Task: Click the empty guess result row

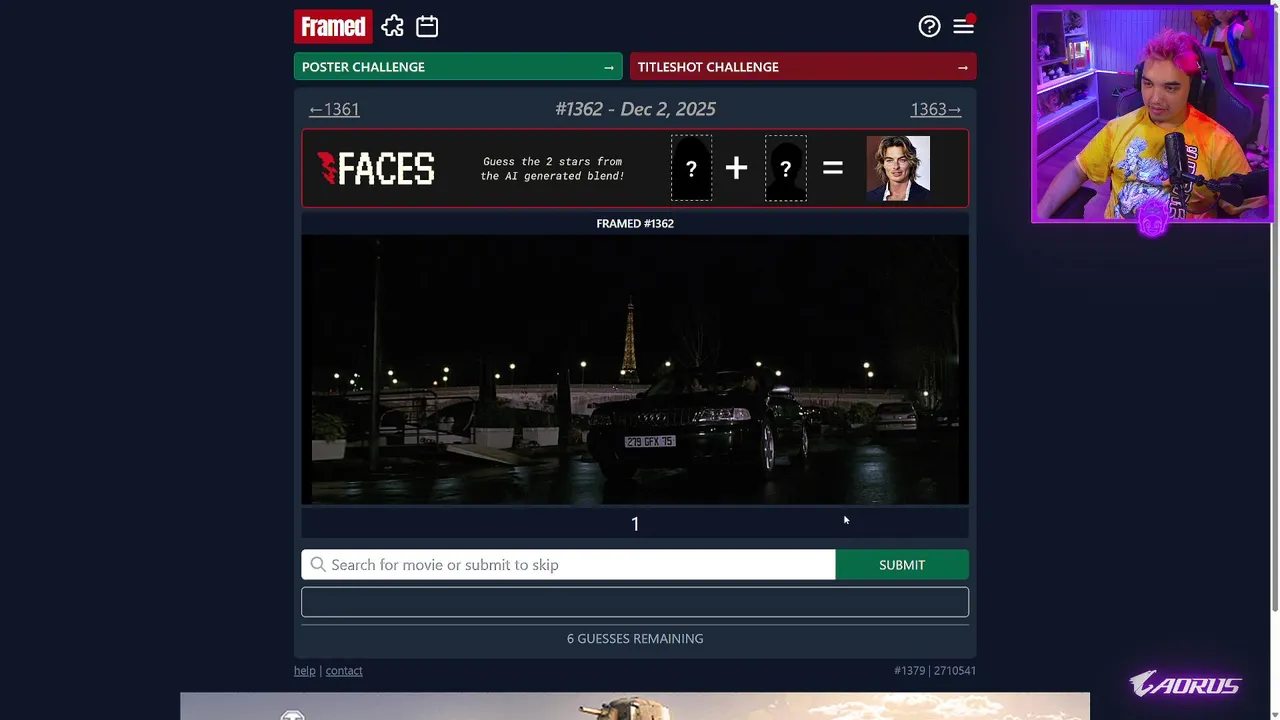Action: 635,602
